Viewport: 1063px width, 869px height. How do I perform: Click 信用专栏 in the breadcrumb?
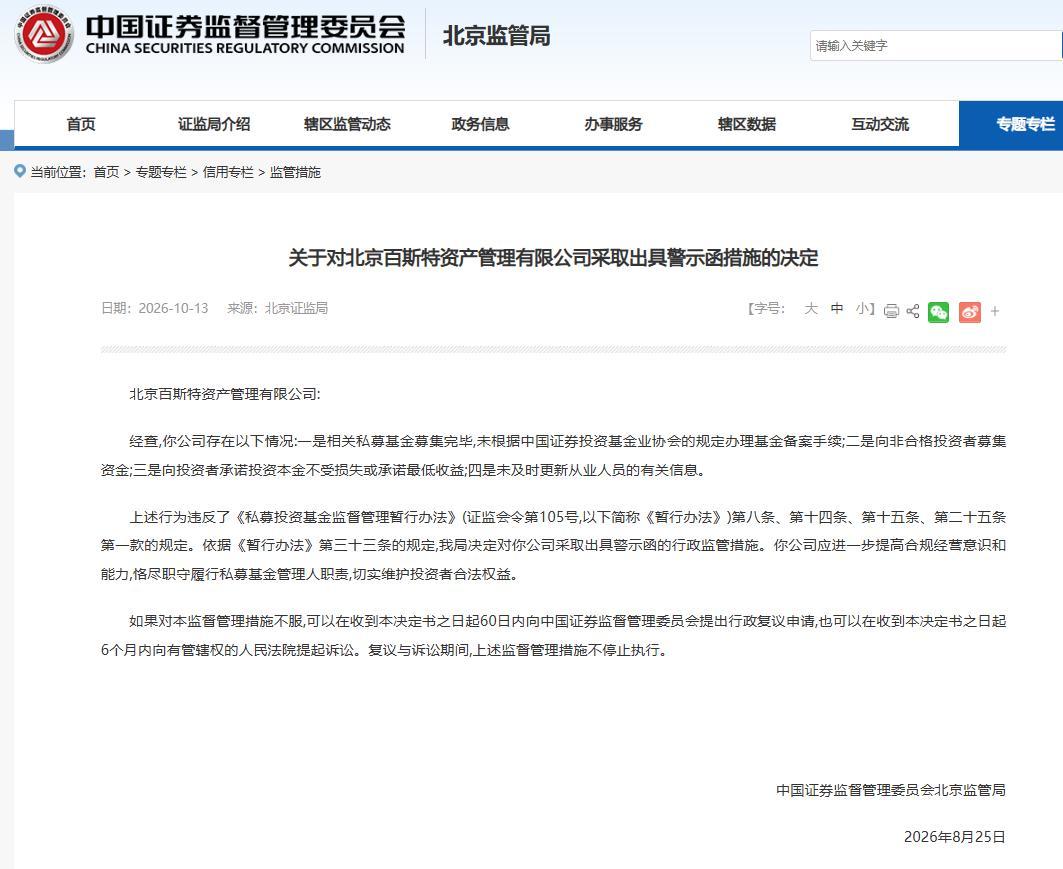click(x=228, y=172)
